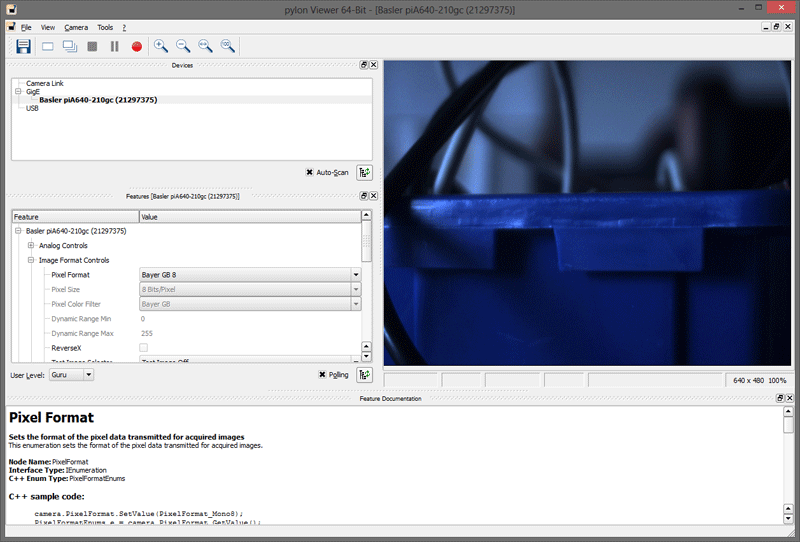Refresh the device list icon next to Auto-Scan
This screenshot has height=542, width=800.
coord(364,173)
